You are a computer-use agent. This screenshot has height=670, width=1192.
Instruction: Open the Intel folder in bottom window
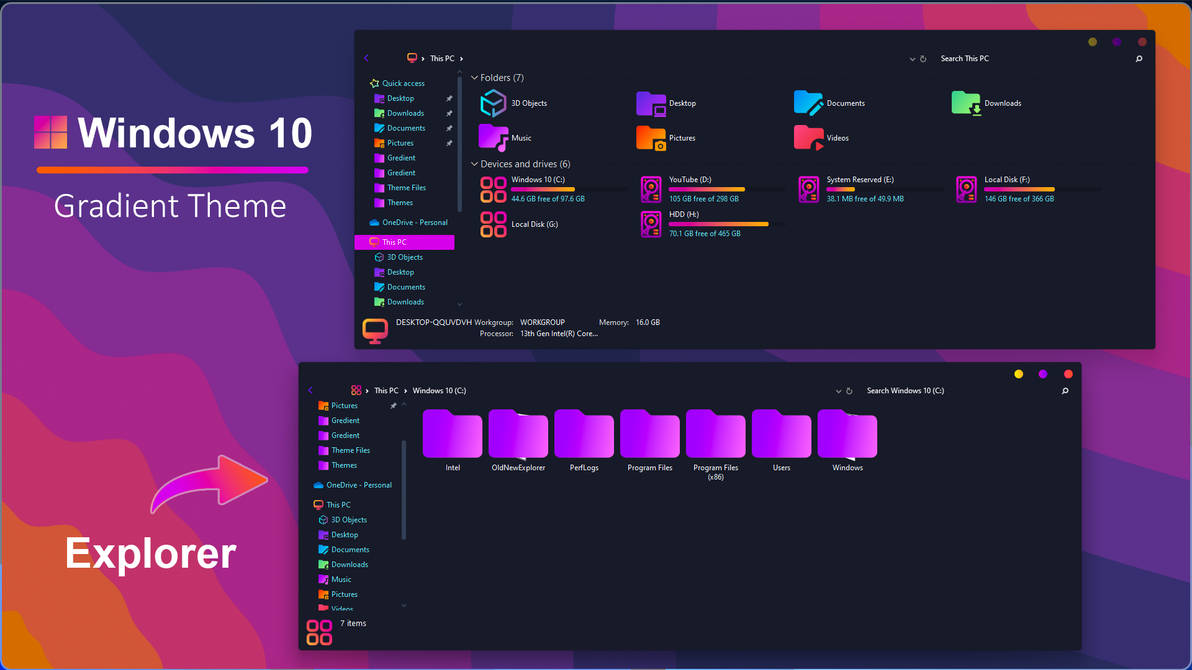452,441
